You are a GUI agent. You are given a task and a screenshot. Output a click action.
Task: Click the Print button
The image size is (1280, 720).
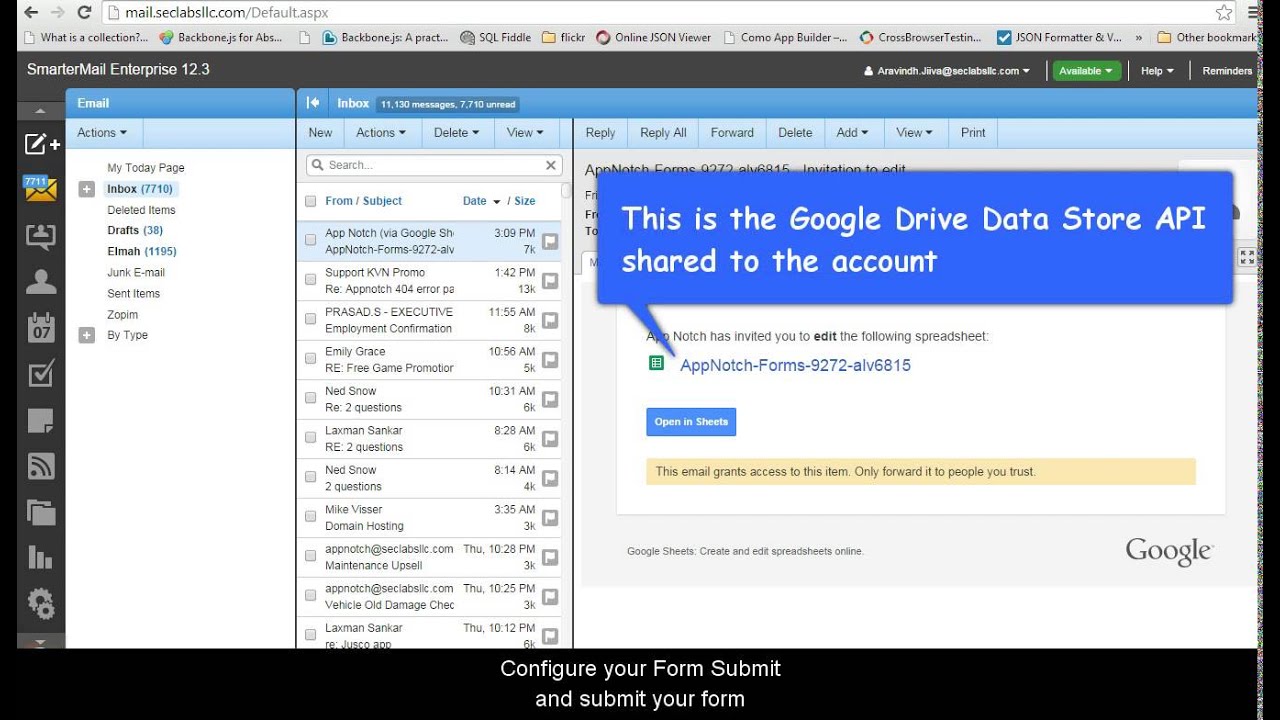click(973, 133)
